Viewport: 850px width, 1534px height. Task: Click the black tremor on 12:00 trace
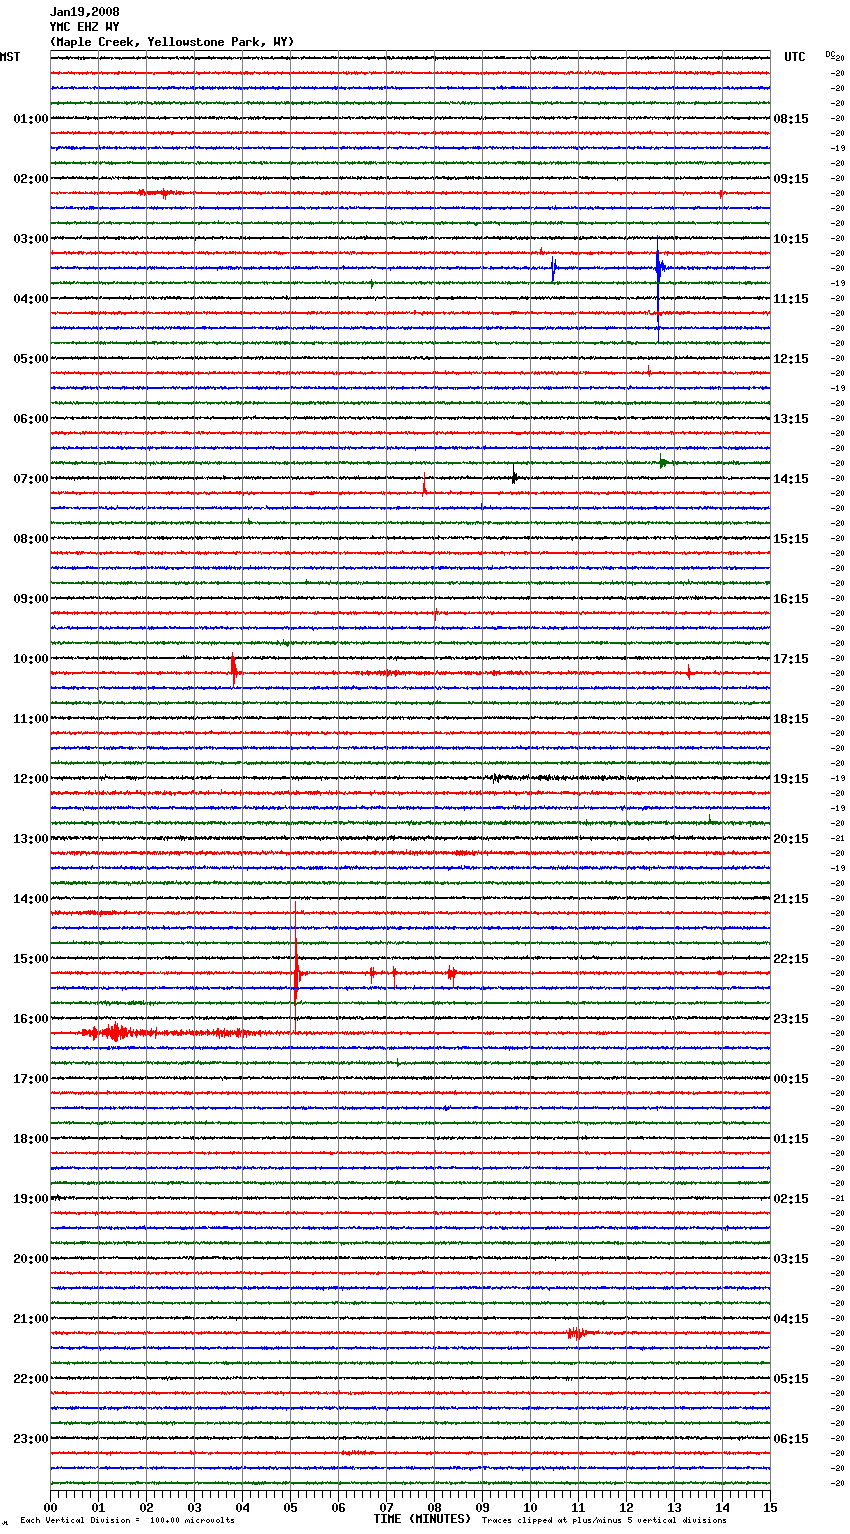(x=497, y=777)
